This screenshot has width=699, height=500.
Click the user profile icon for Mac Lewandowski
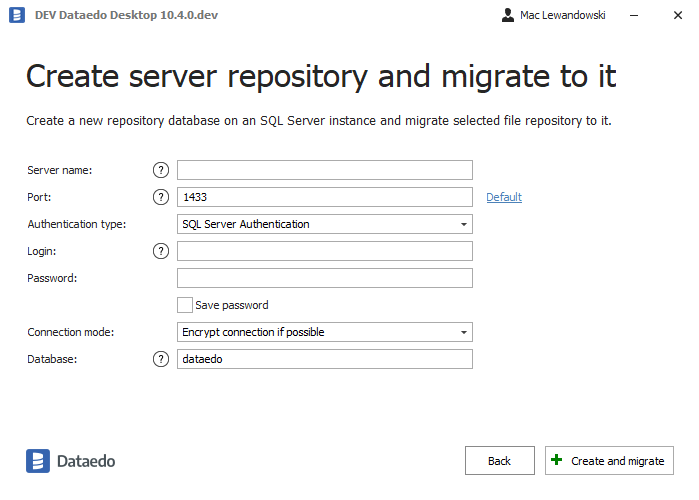508,16
